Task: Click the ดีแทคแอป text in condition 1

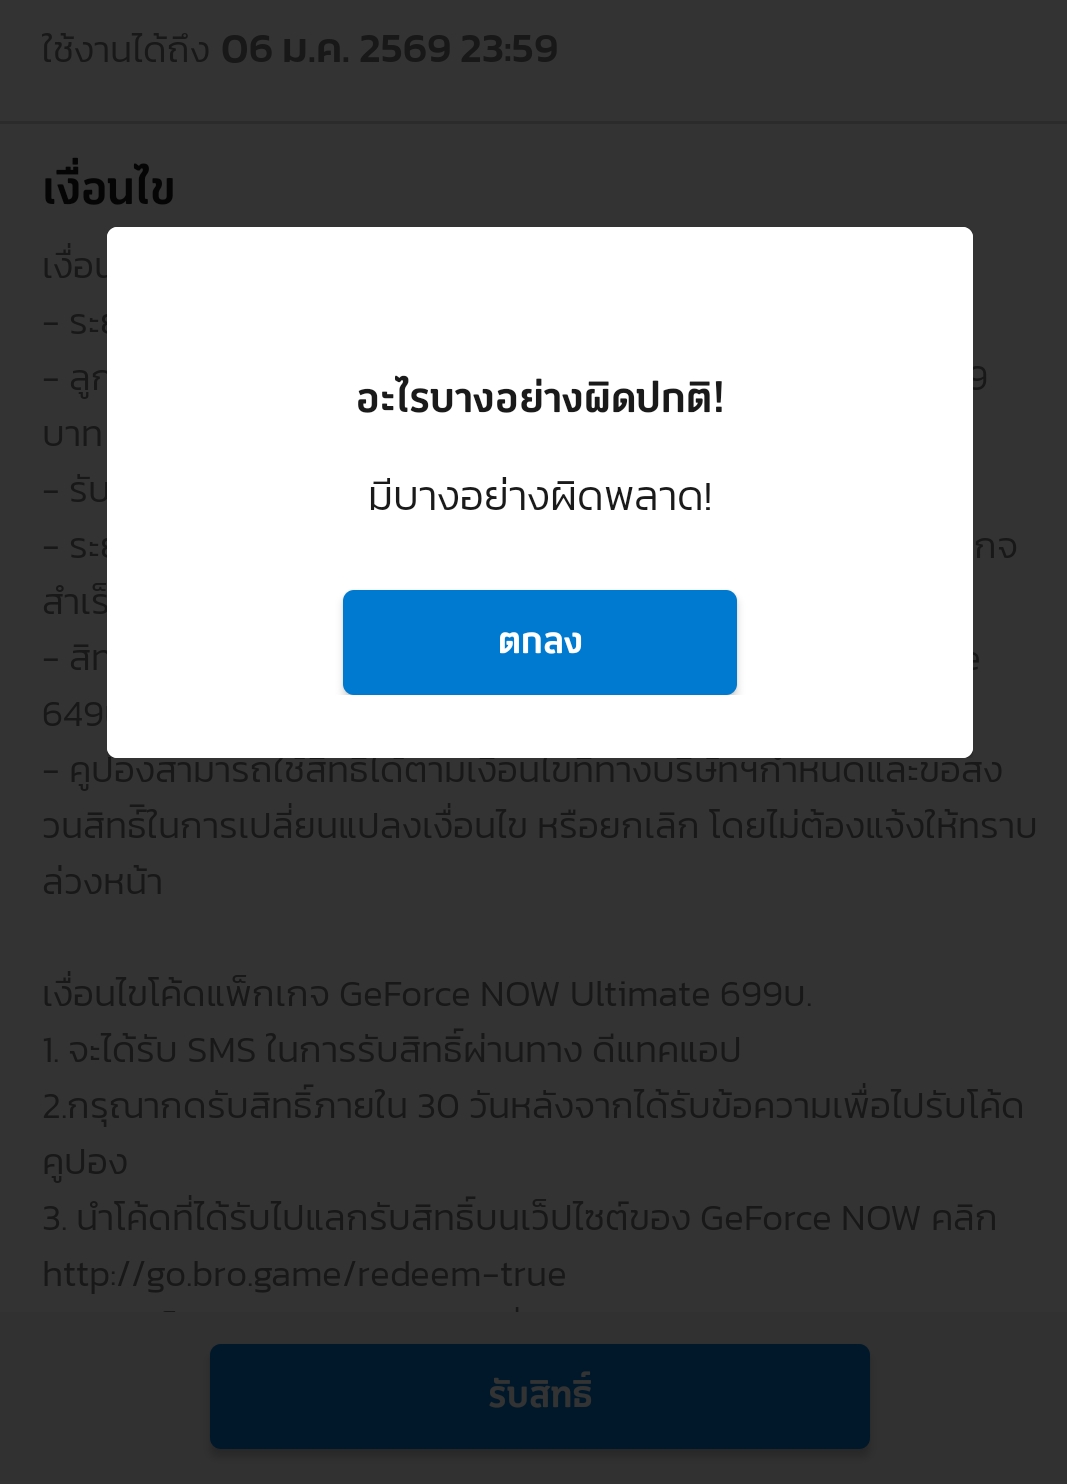Action: (666, 1050)
